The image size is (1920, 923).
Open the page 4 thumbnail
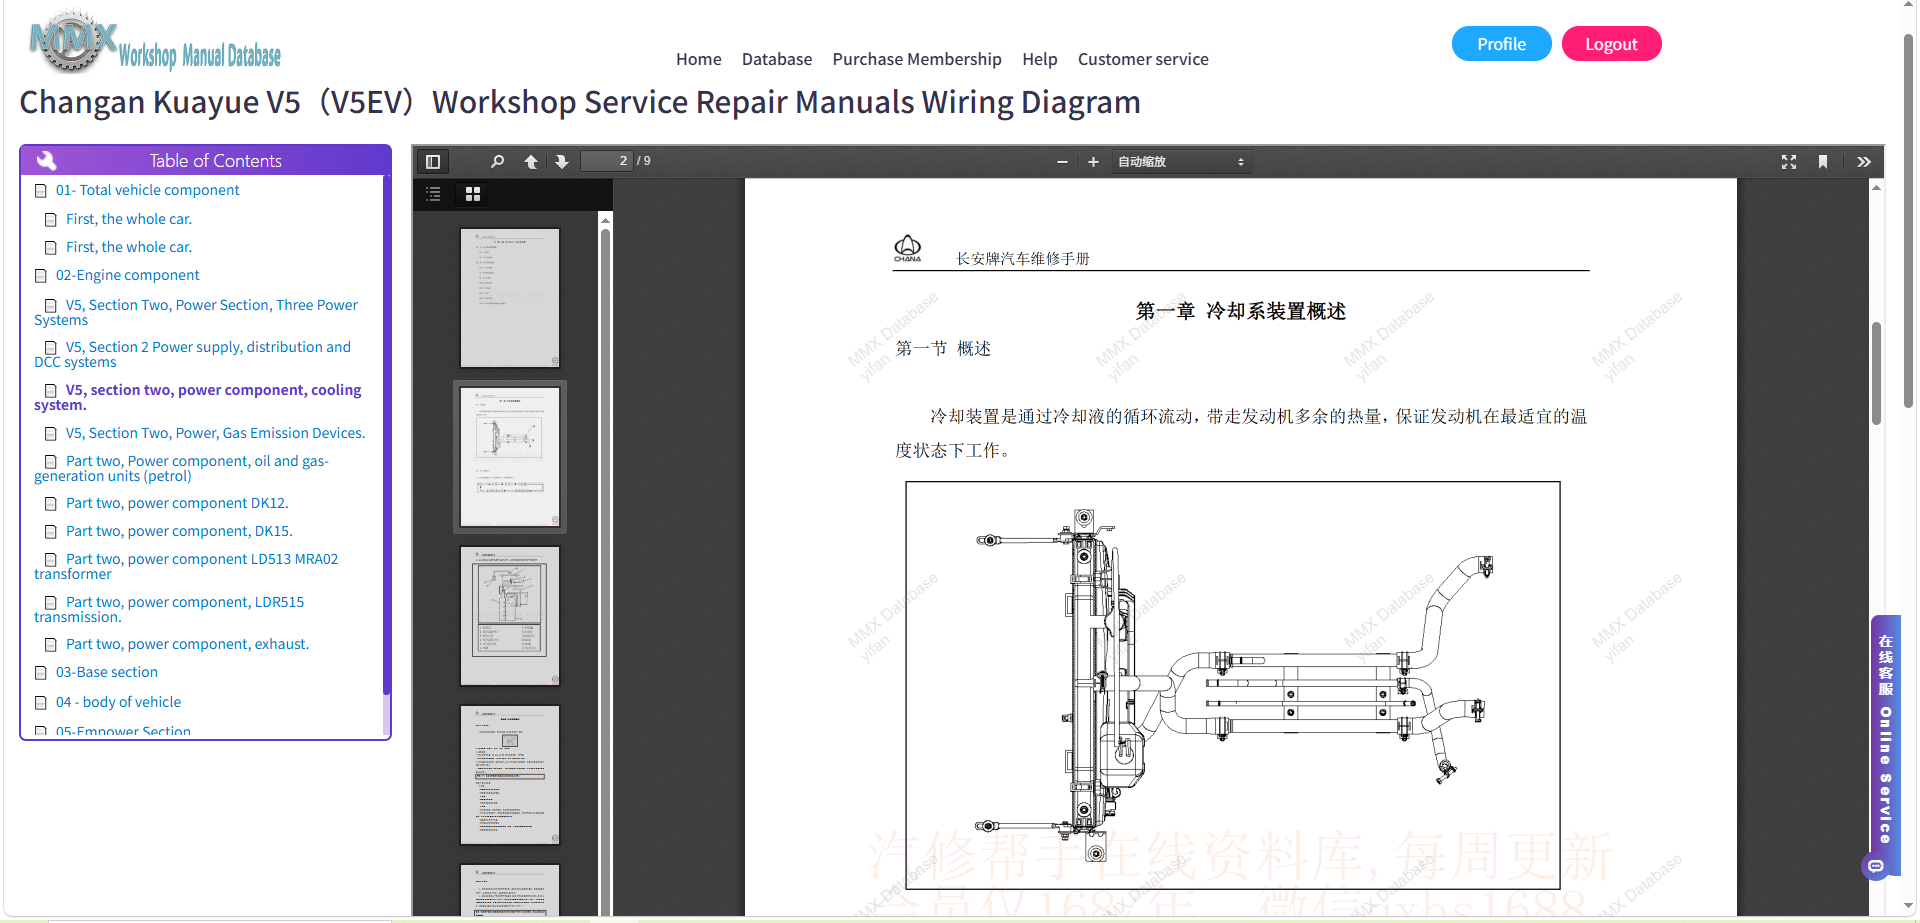click(510, 775)
